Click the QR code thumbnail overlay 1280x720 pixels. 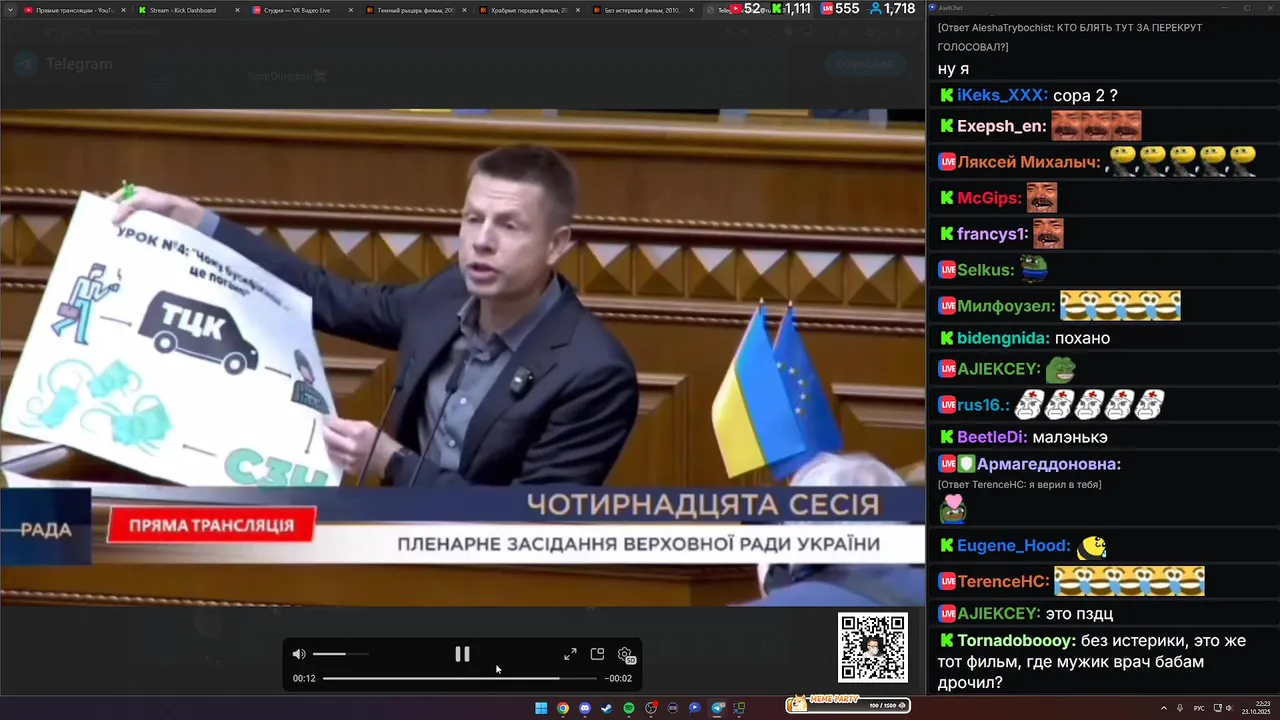point(873,647)
